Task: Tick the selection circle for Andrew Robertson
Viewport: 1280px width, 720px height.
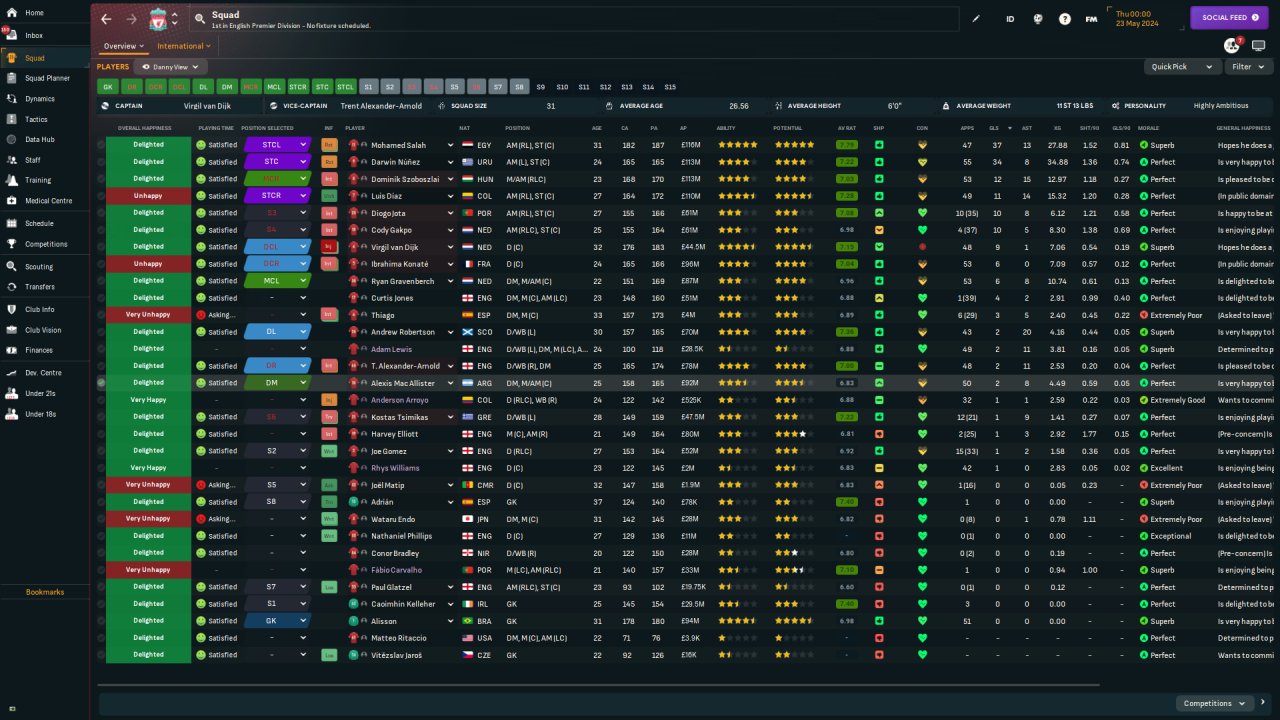Action: pos(101,332)
